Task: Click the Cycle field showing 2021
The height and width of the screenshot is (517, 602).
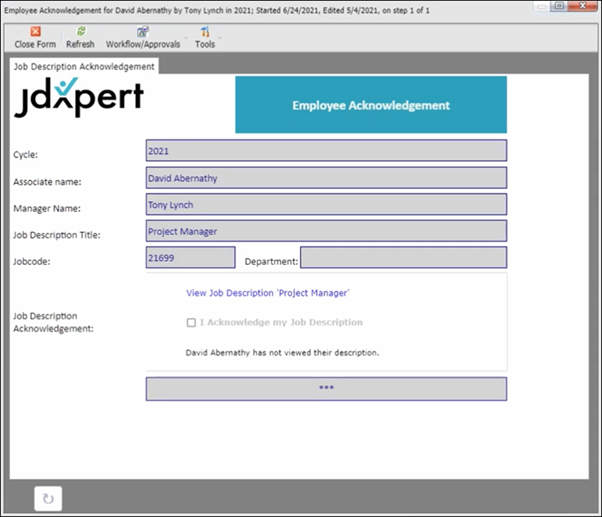Action: tap(326, 150)
